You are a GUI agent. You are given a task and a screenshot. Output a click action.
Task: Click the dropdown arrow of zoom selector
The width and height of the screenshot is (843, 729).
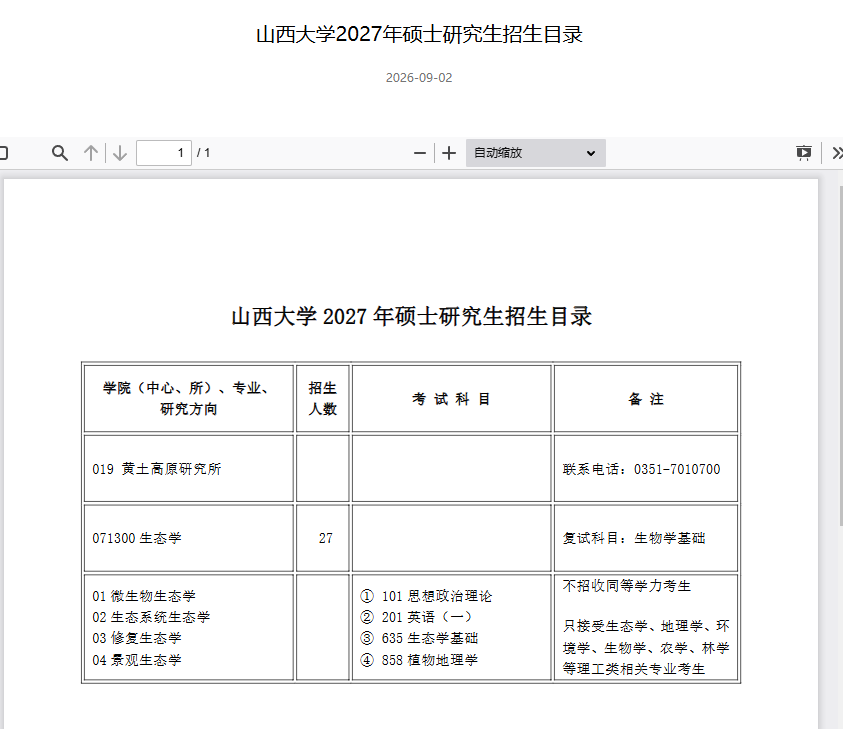pos(591,153)
